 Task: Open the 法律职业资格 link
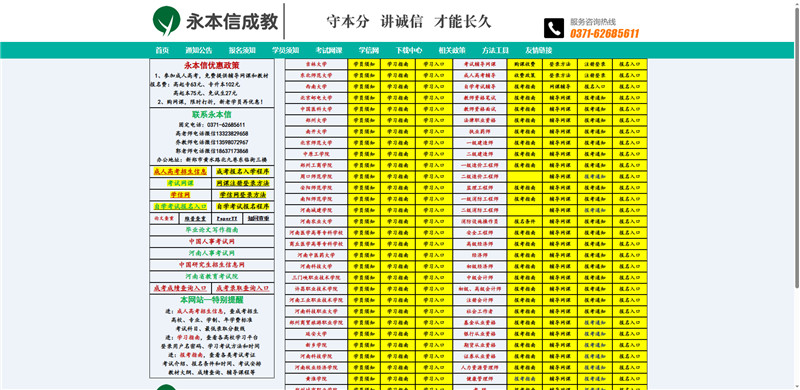click(x=480, y=120)
